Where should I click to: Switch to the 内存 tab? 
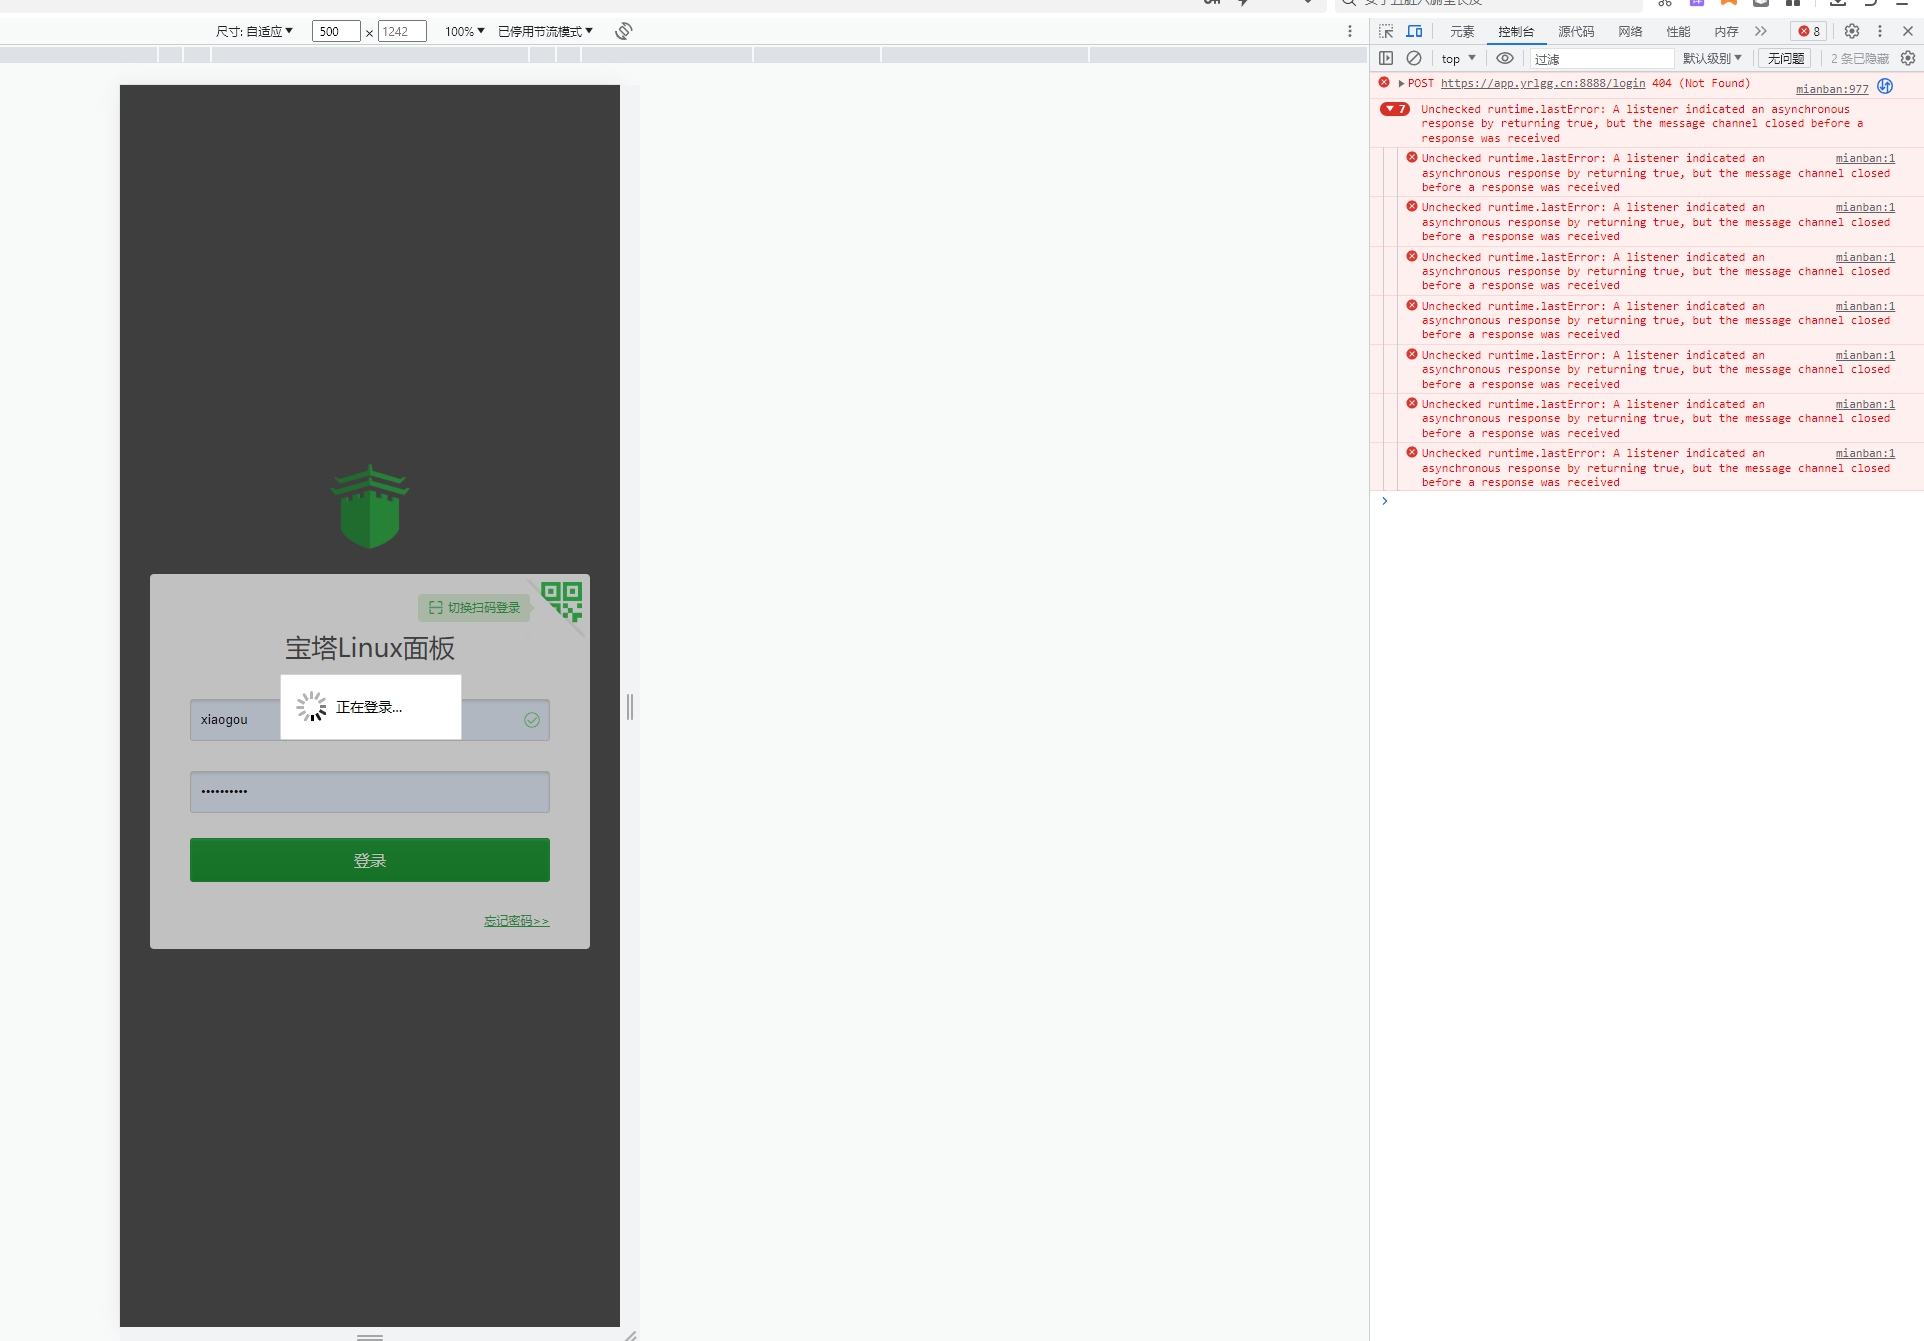tap(1726, 31)
